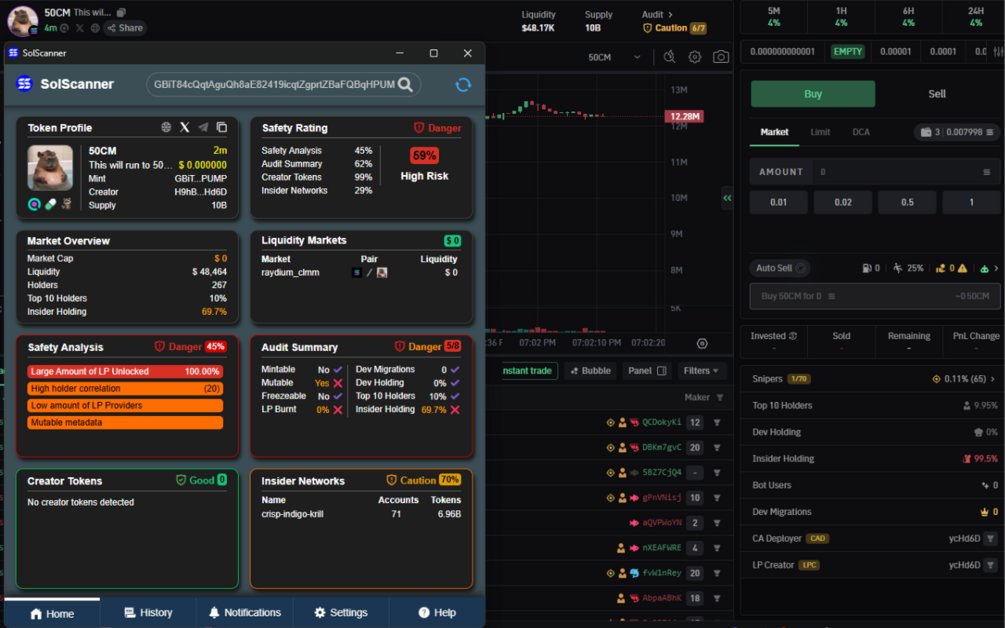
Task: Click the search magnifier in SolScanner
Action: point(405,85)
